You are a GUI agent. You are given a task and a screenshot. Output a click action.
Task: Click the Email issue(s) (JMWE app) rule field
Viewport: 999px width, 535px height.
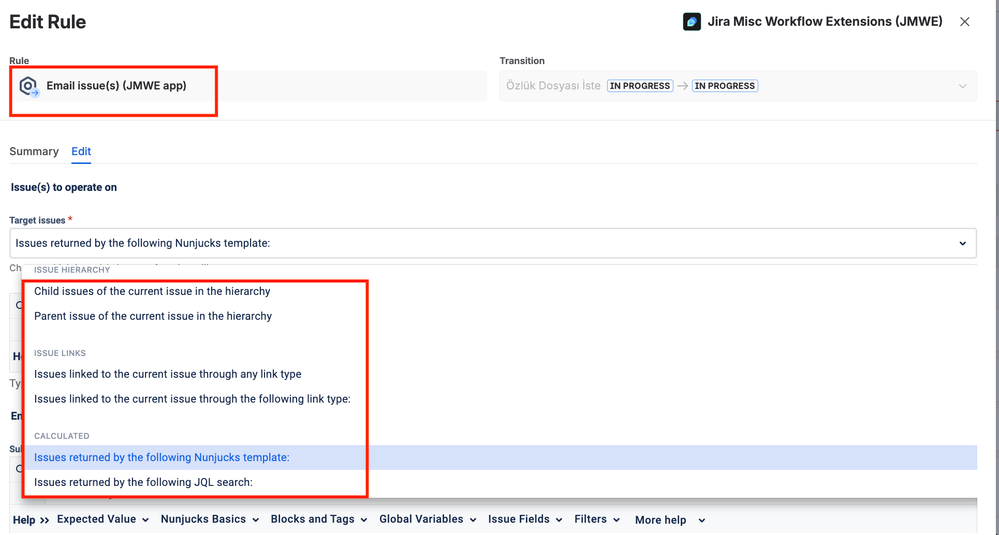pyautogui.click(x=248, y=86)
